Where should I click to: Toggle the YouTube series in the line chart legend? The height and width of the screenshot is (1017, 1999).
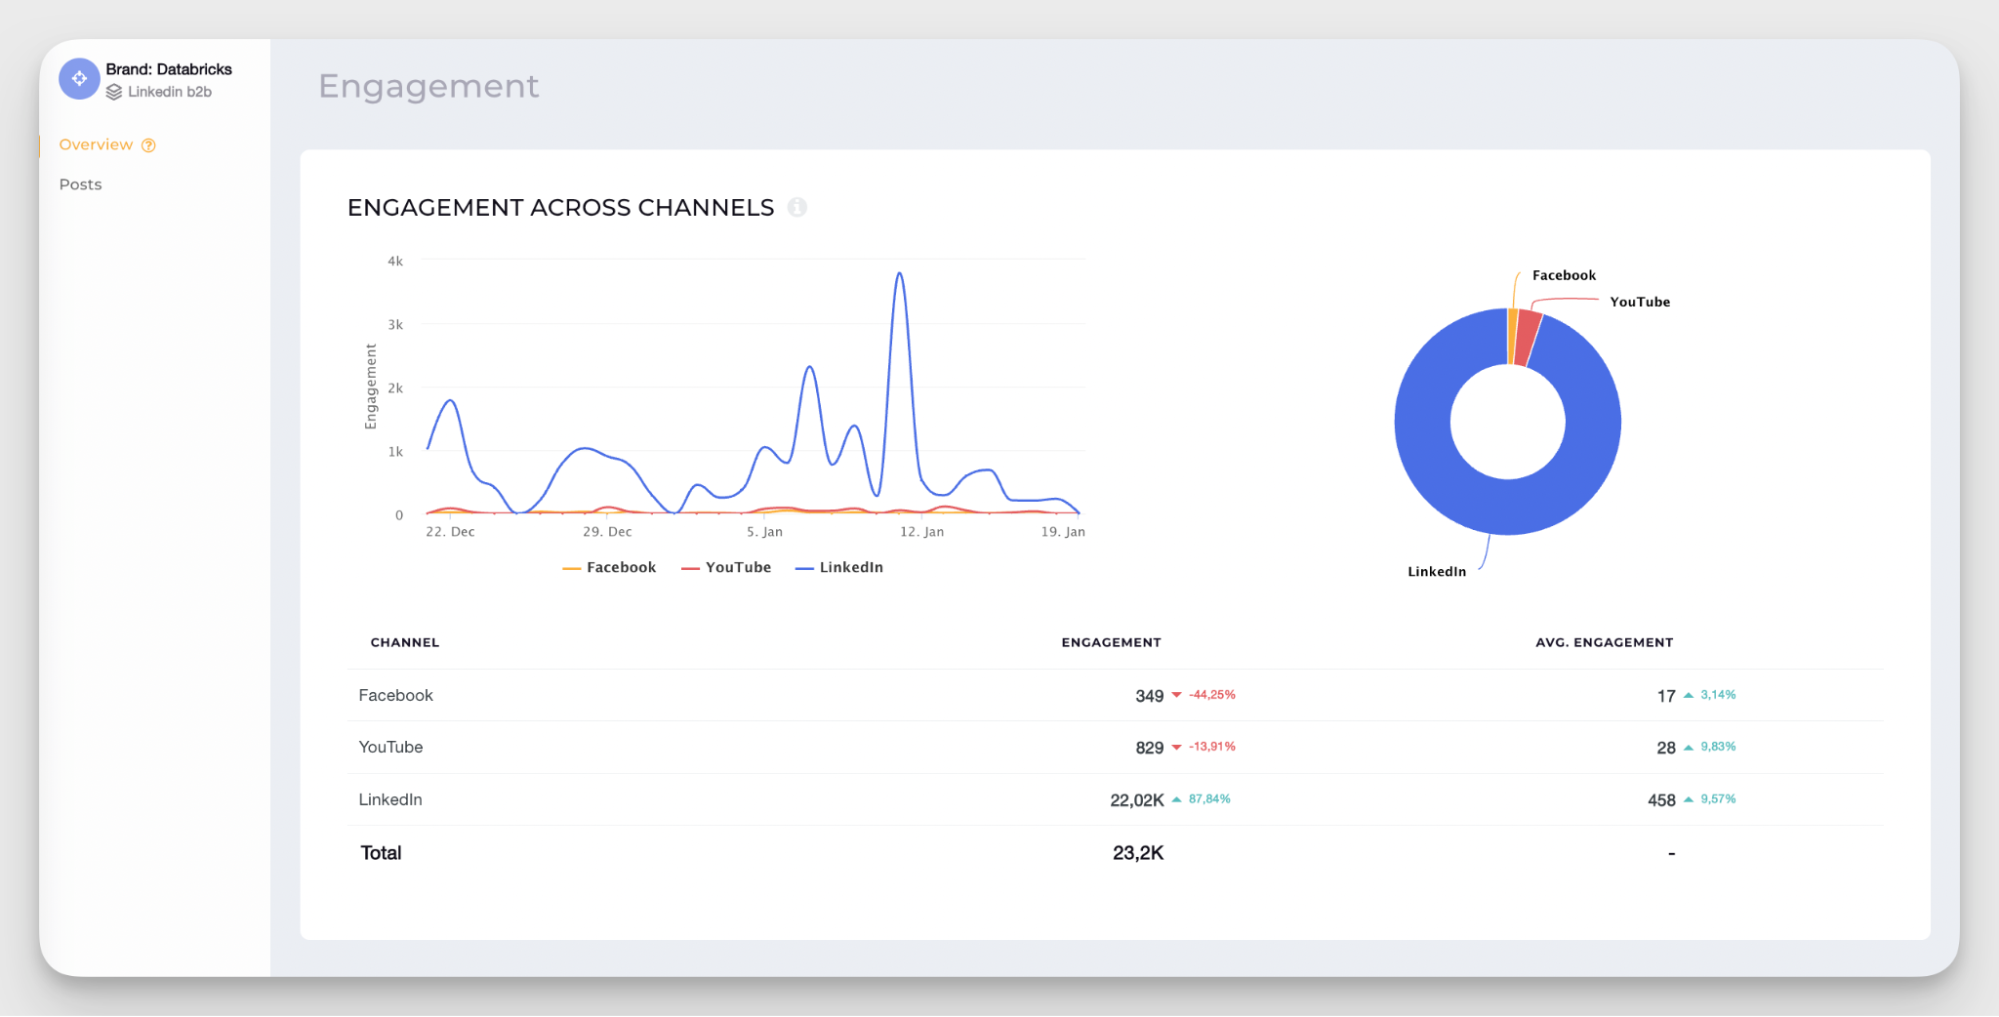click(738, 567)
